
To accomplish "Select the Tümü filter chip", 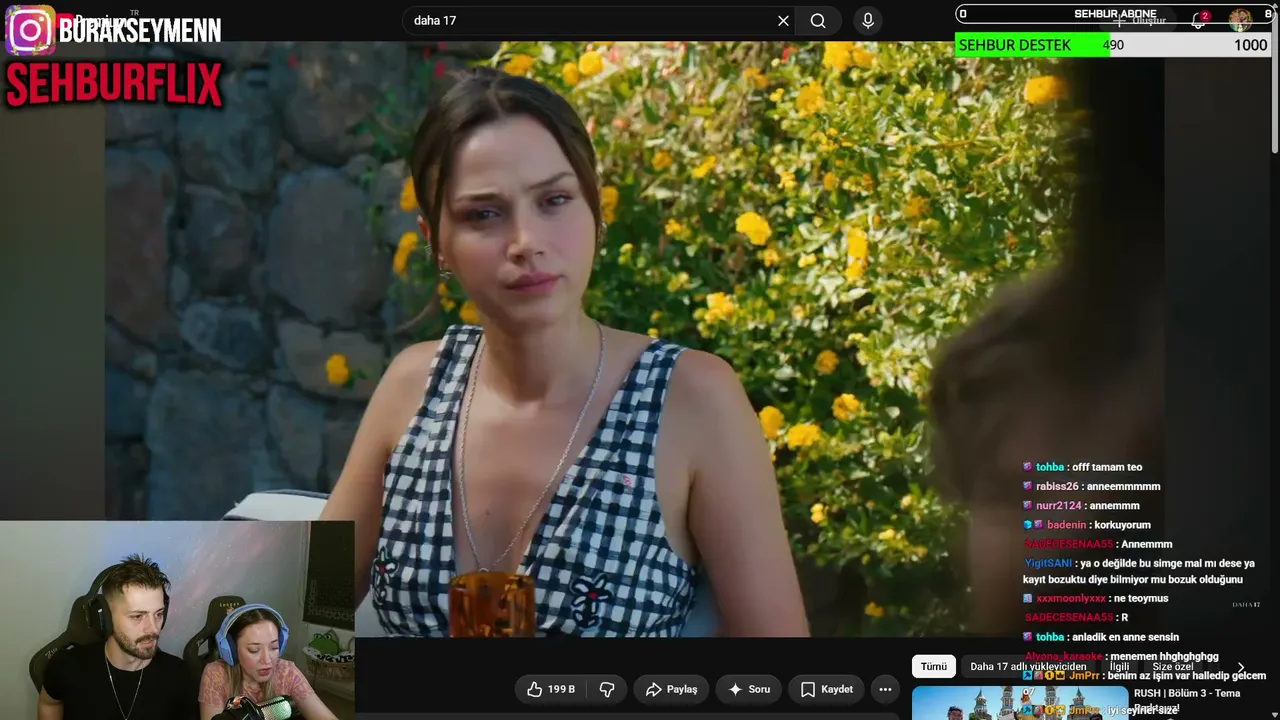I will tap(934, 667).
